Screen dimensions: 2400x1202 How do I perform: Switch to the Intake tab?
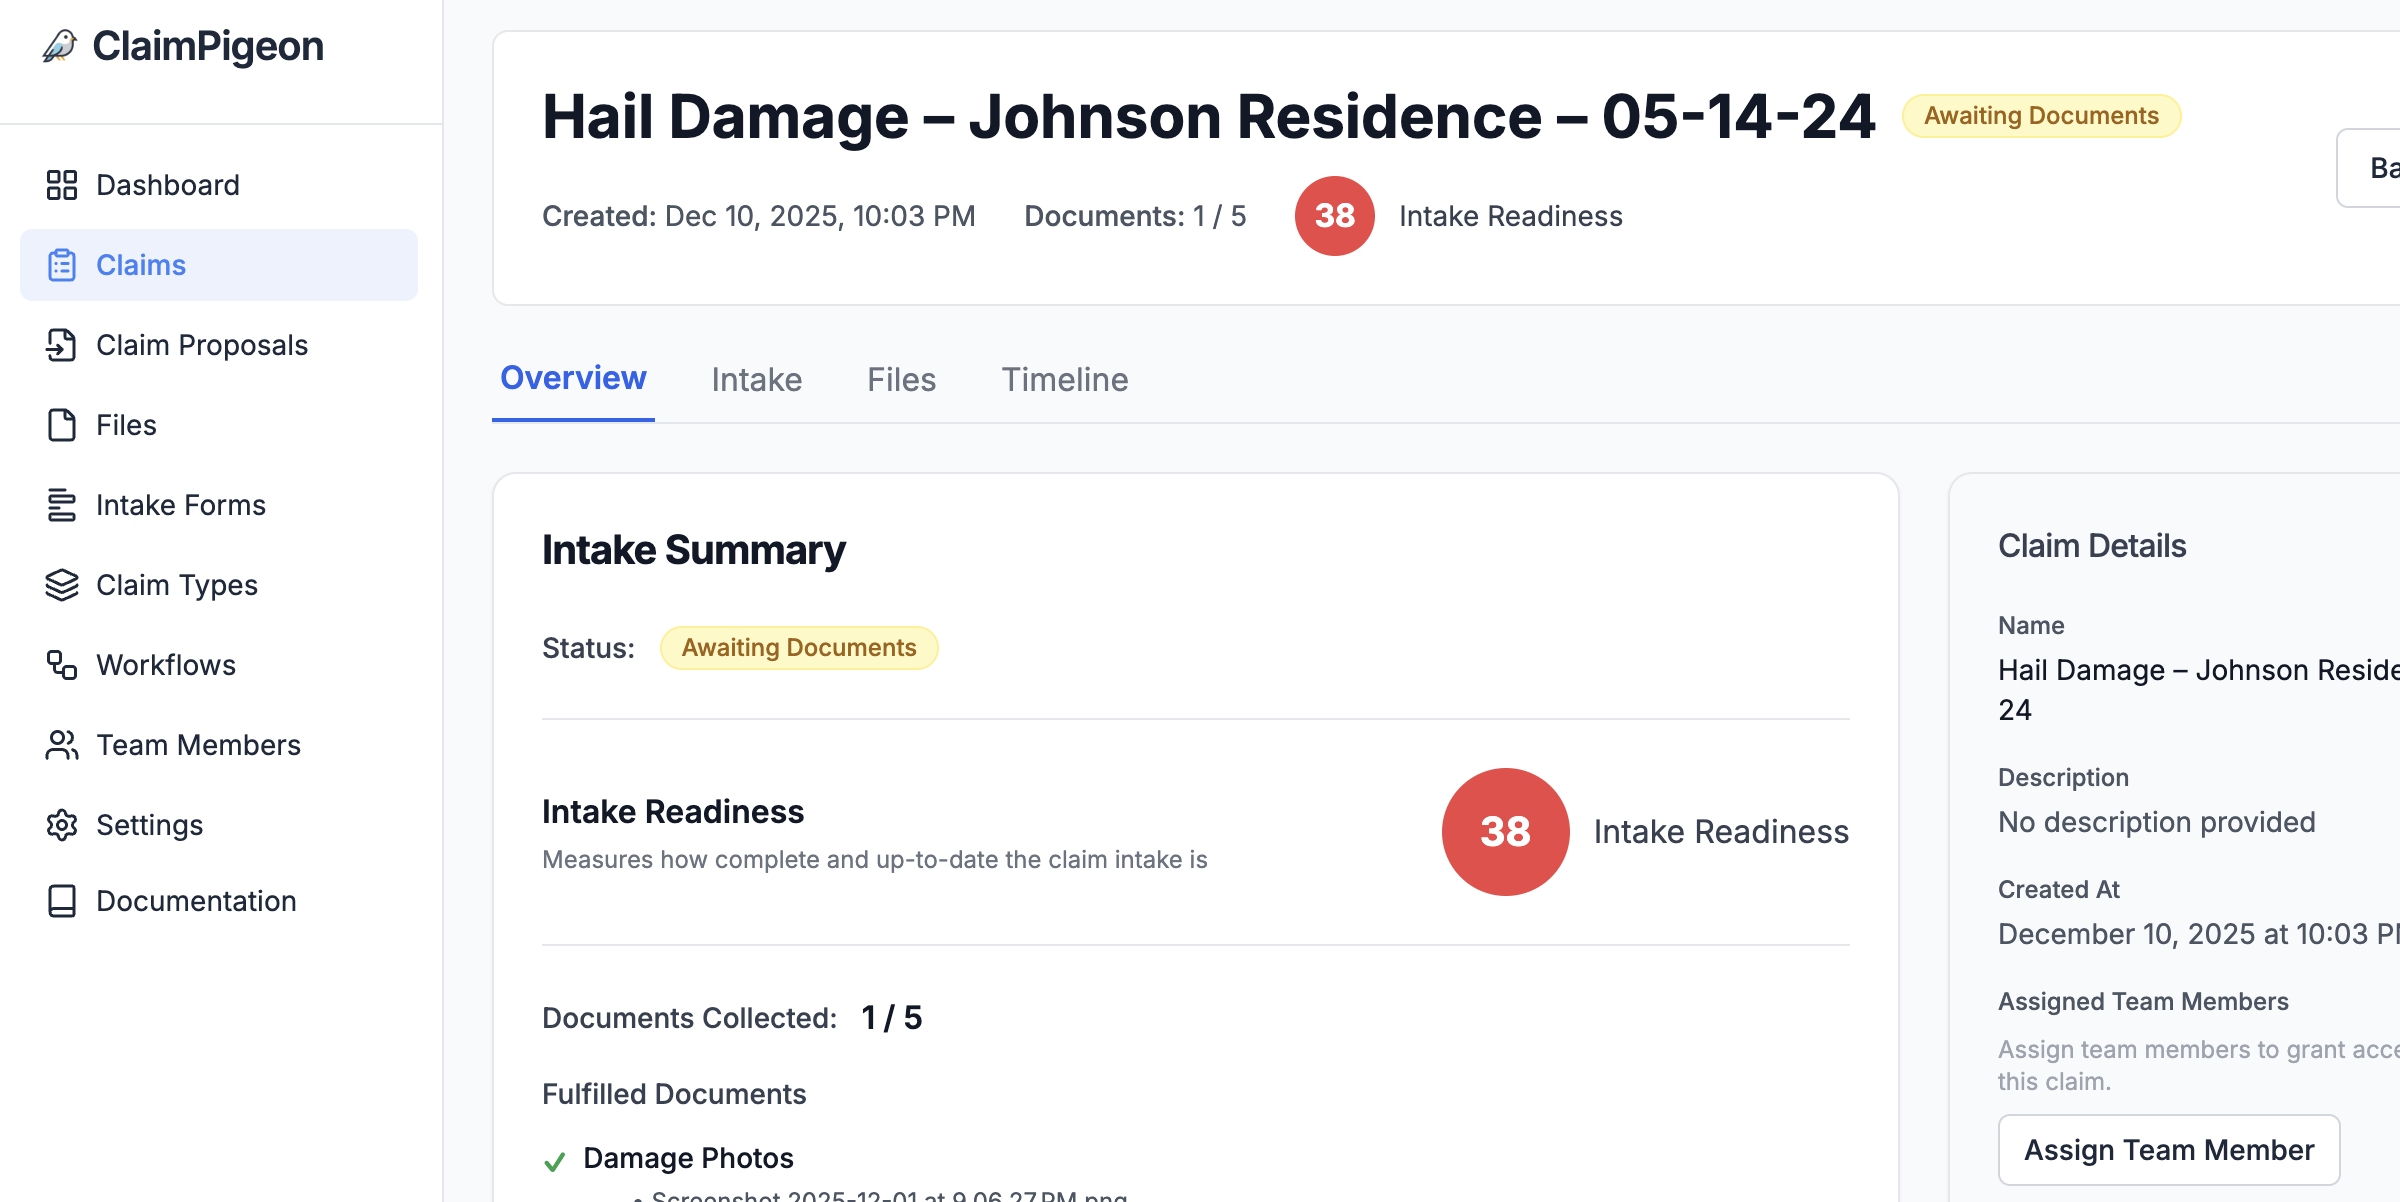[756, 380]
